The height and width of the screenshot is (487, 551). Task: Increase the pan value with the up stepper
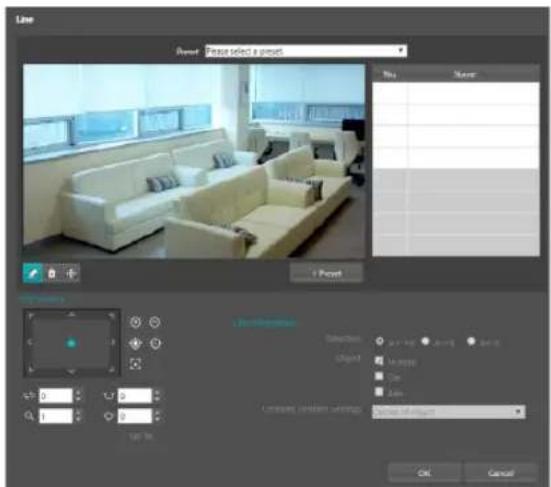click(78, 393)
